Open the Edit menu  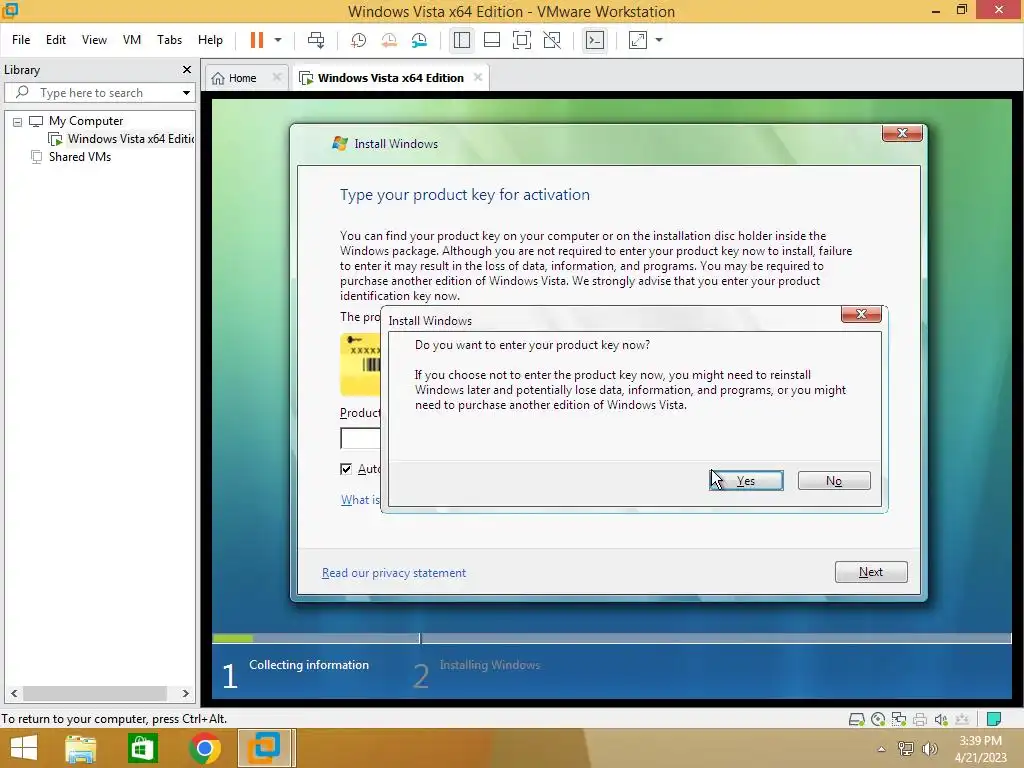pos(56,40)
